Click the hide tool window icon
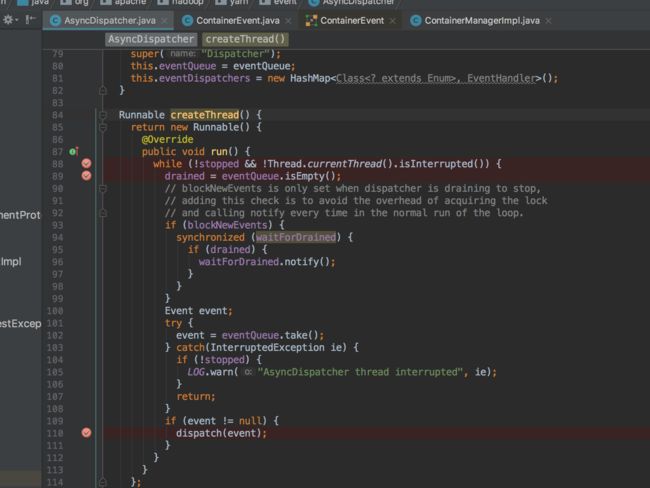 point(30,19)
